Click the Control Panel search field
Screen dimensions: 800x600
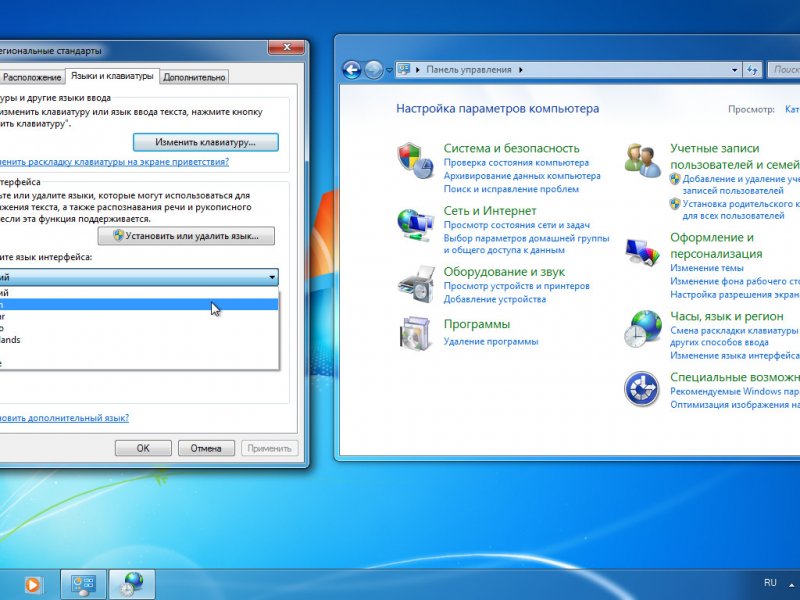coord(785,70)
